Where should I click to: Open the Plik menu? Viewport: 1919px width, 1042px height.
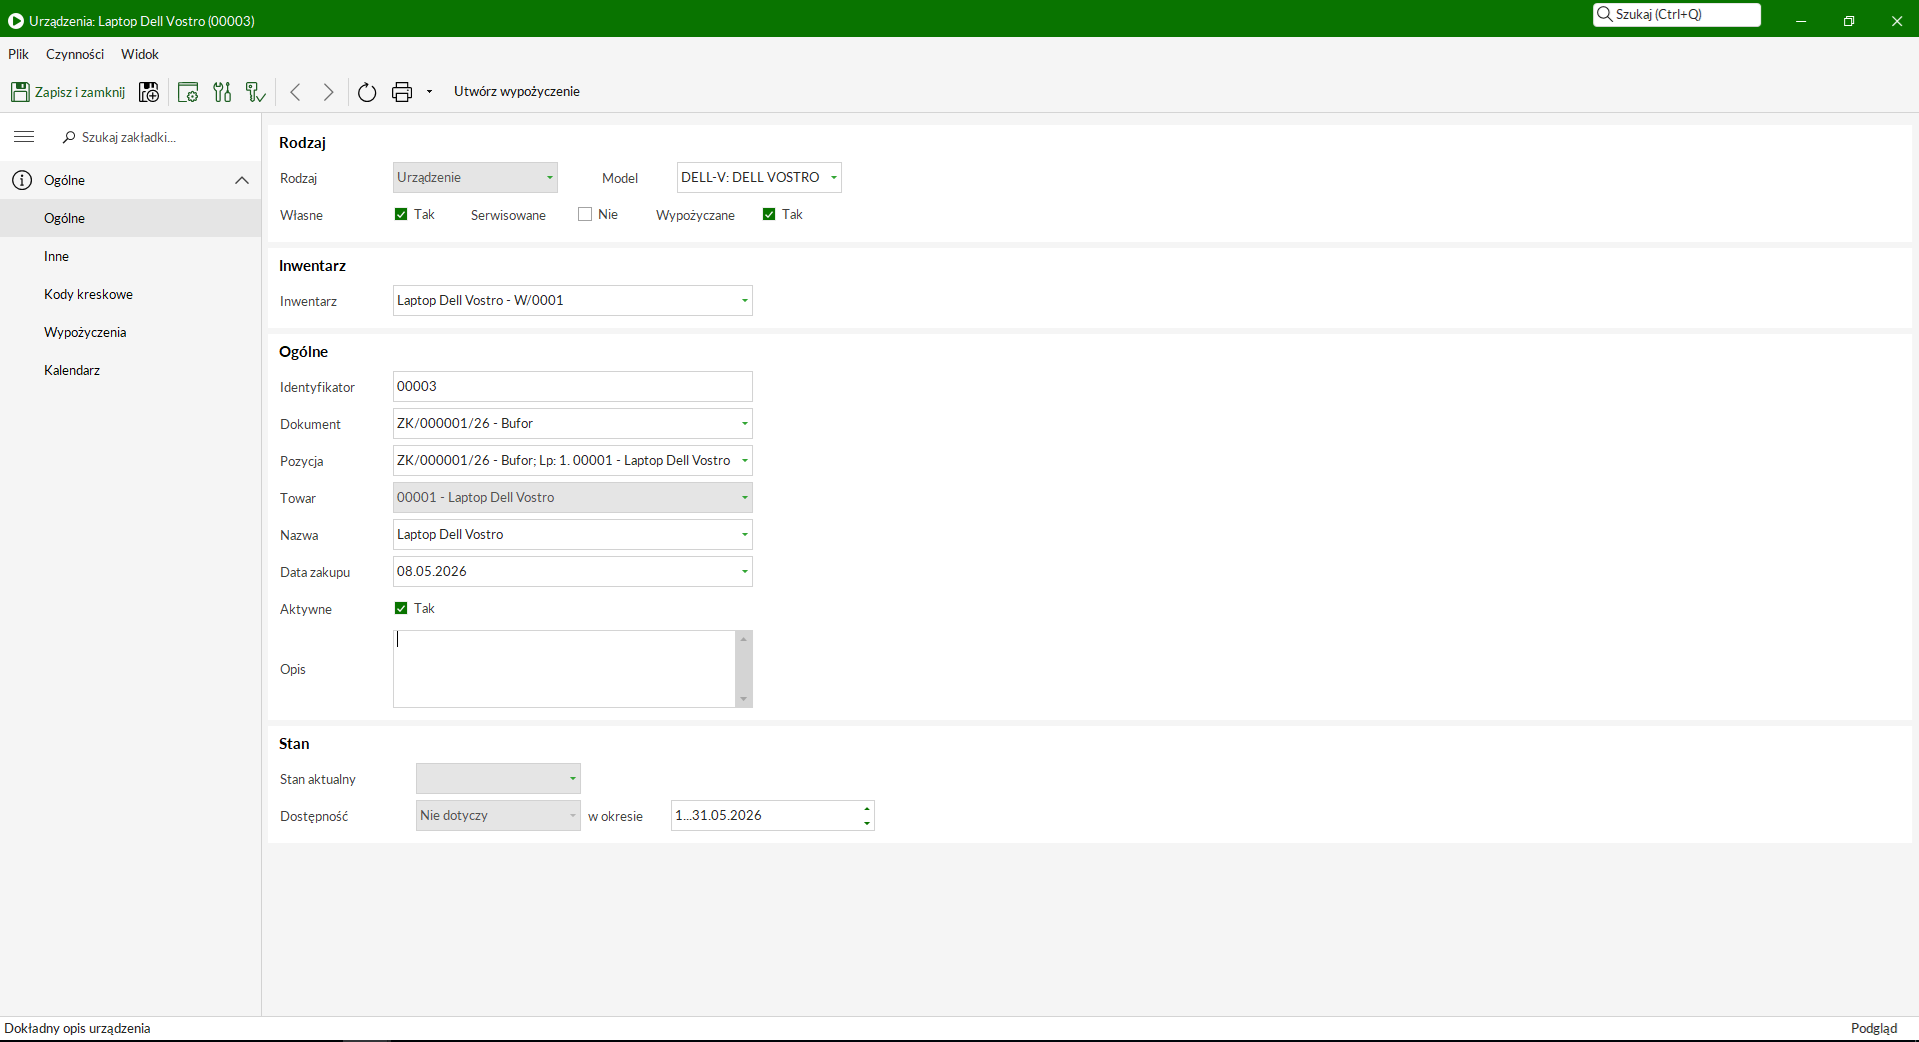(x=19, y=54)
